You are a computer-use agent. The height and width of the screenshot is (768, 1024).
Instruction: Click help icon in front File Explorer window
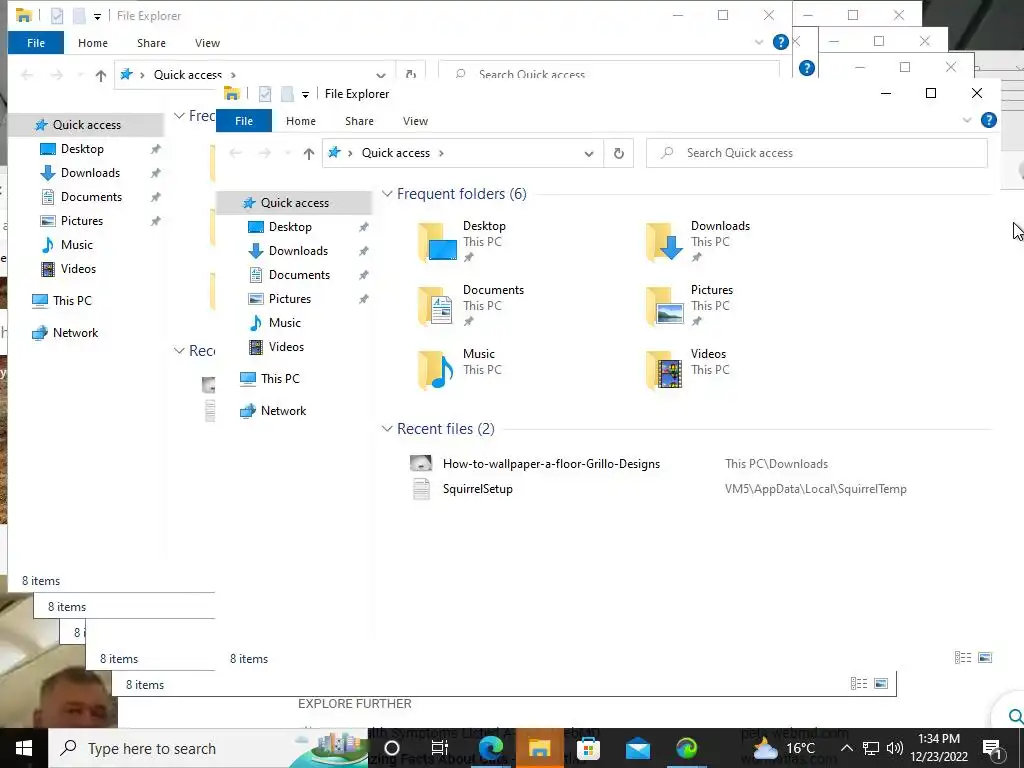click(989, 120)
